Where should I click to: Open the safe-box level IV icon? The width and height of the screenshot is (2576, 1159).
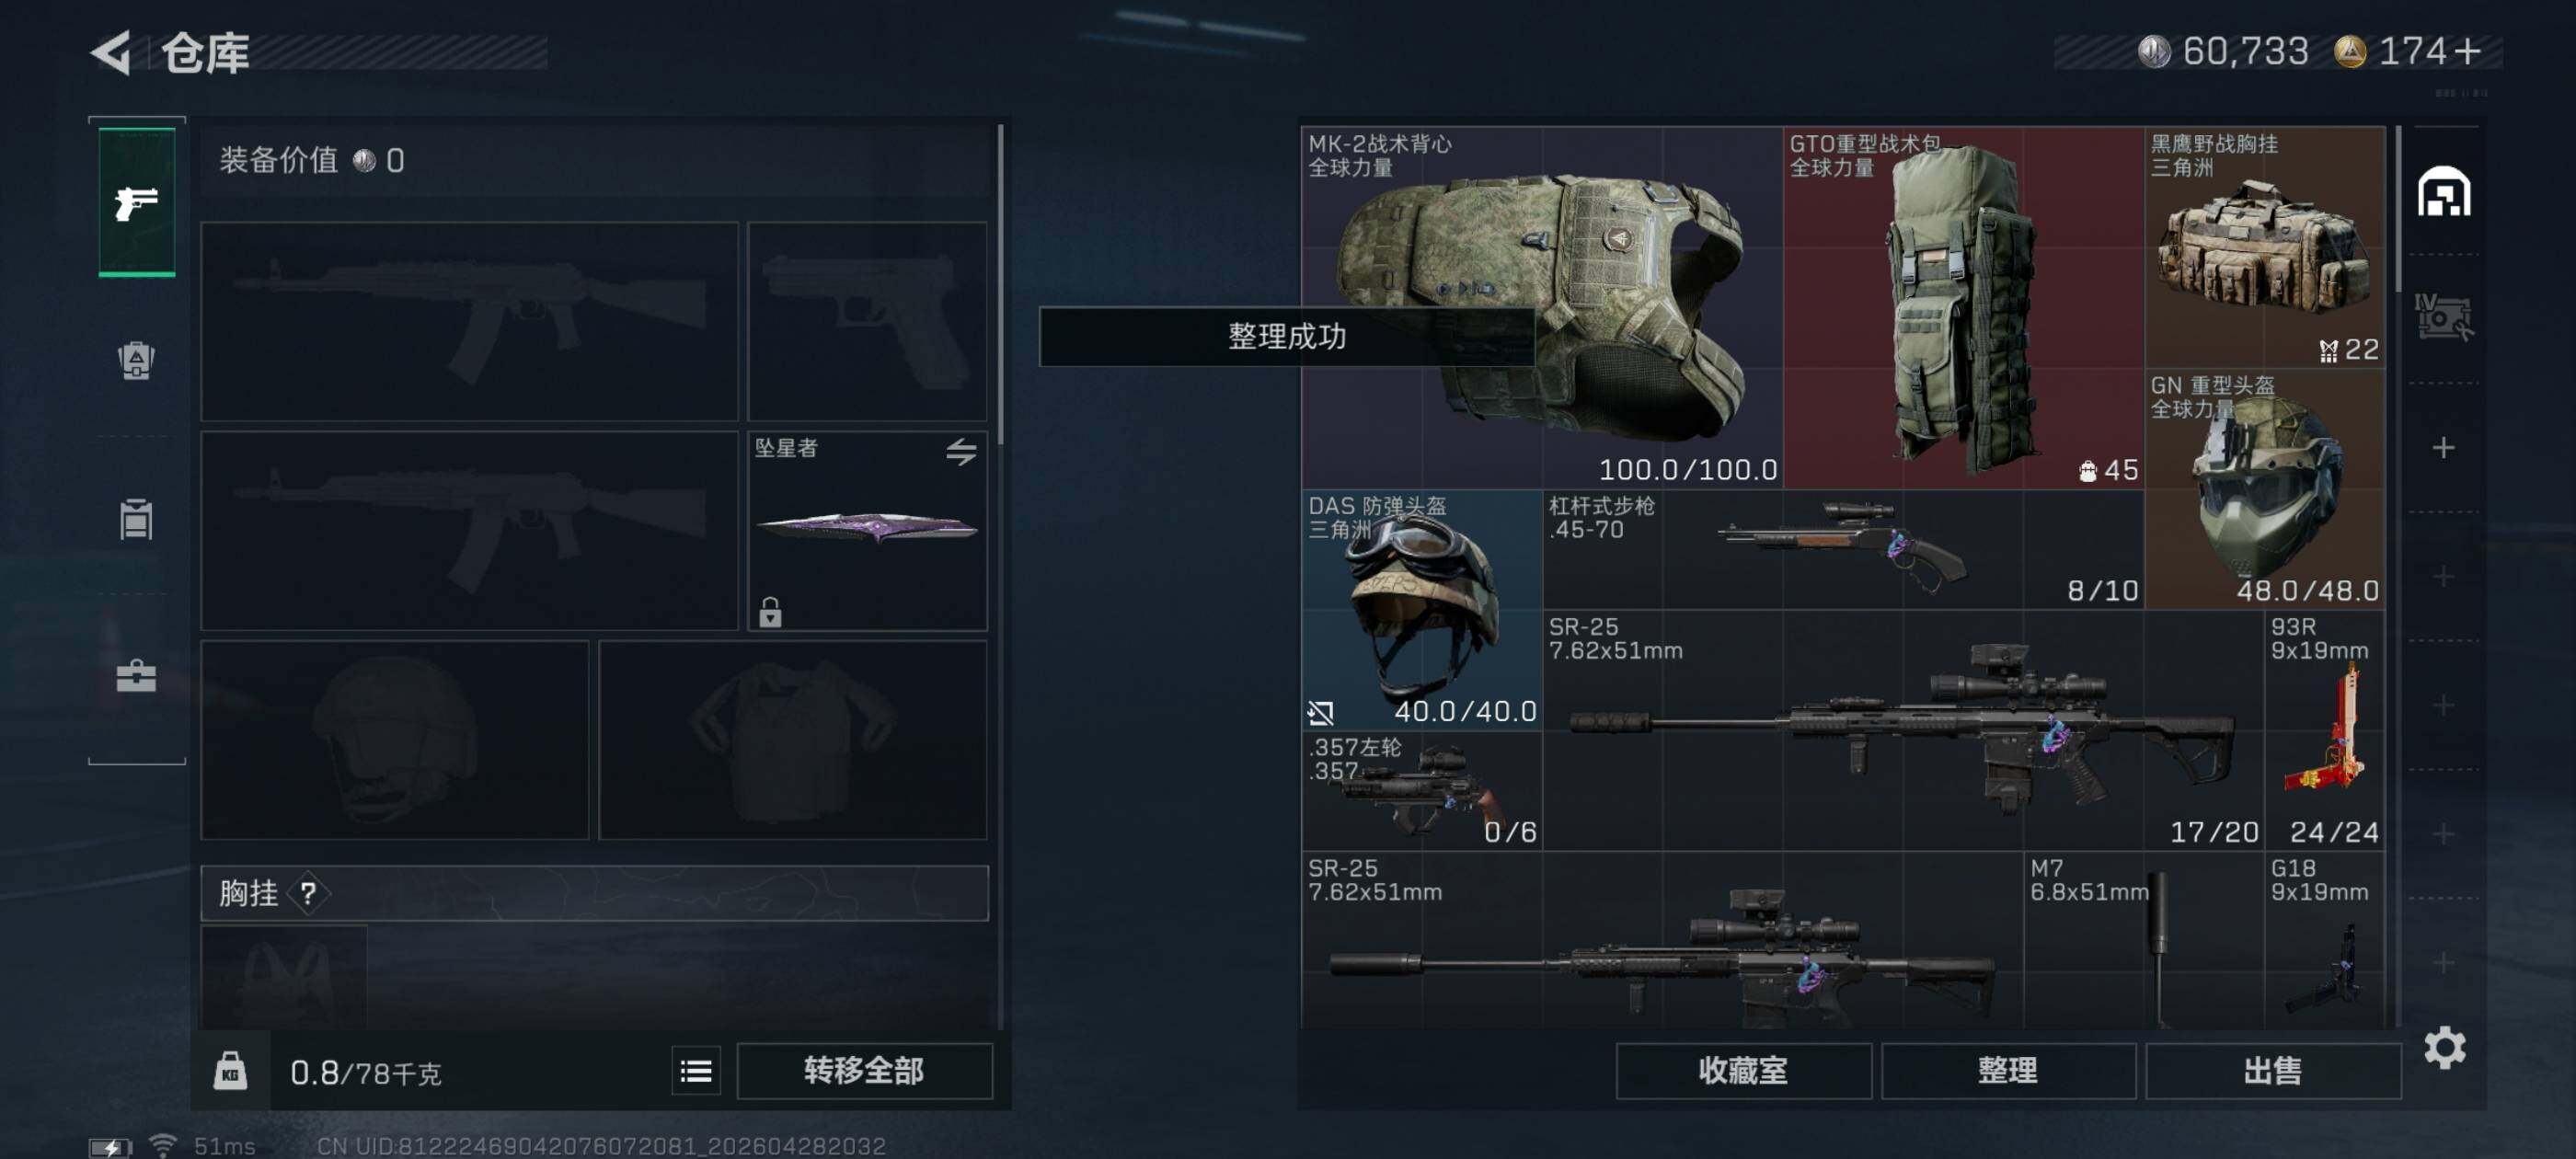pyautogui.click(x=2443, y=317)
